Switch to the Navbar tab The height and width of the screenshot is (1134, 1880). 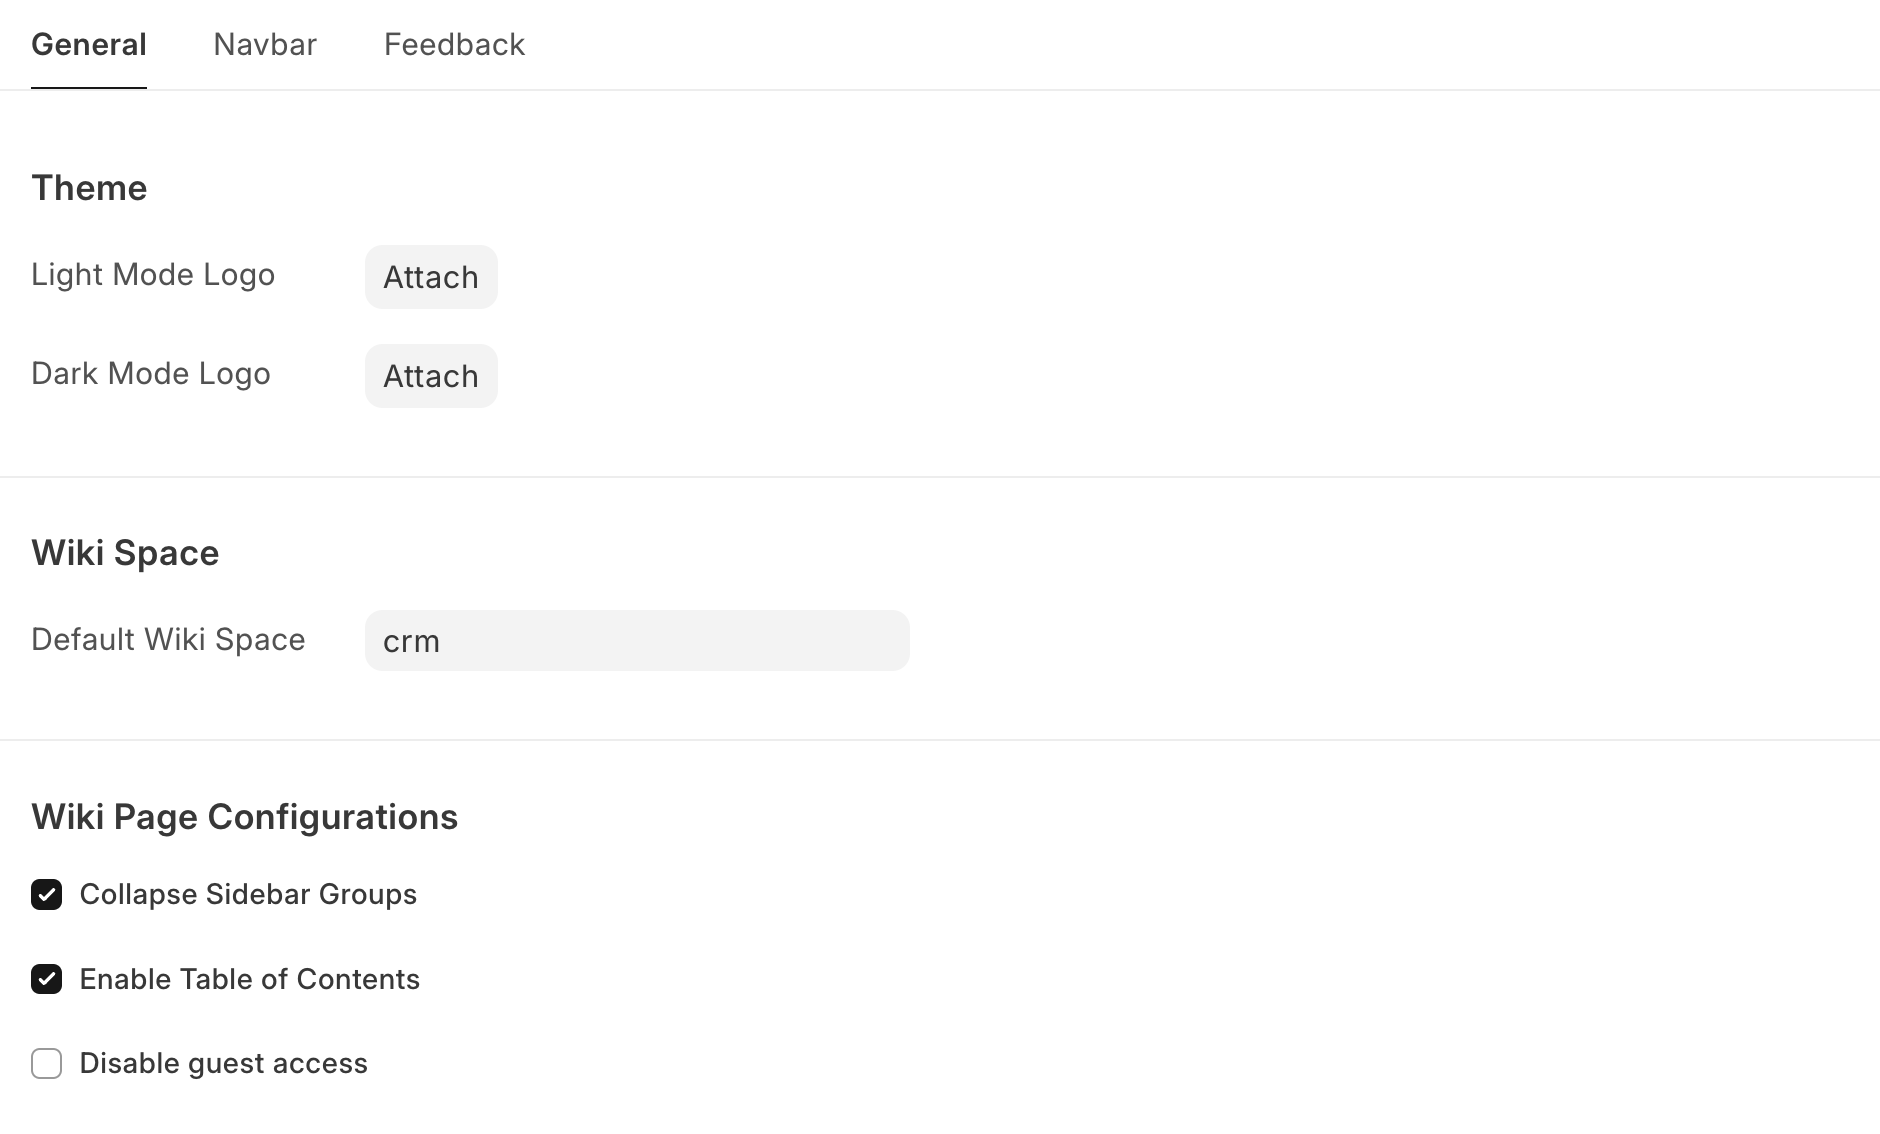pos(265,45)
